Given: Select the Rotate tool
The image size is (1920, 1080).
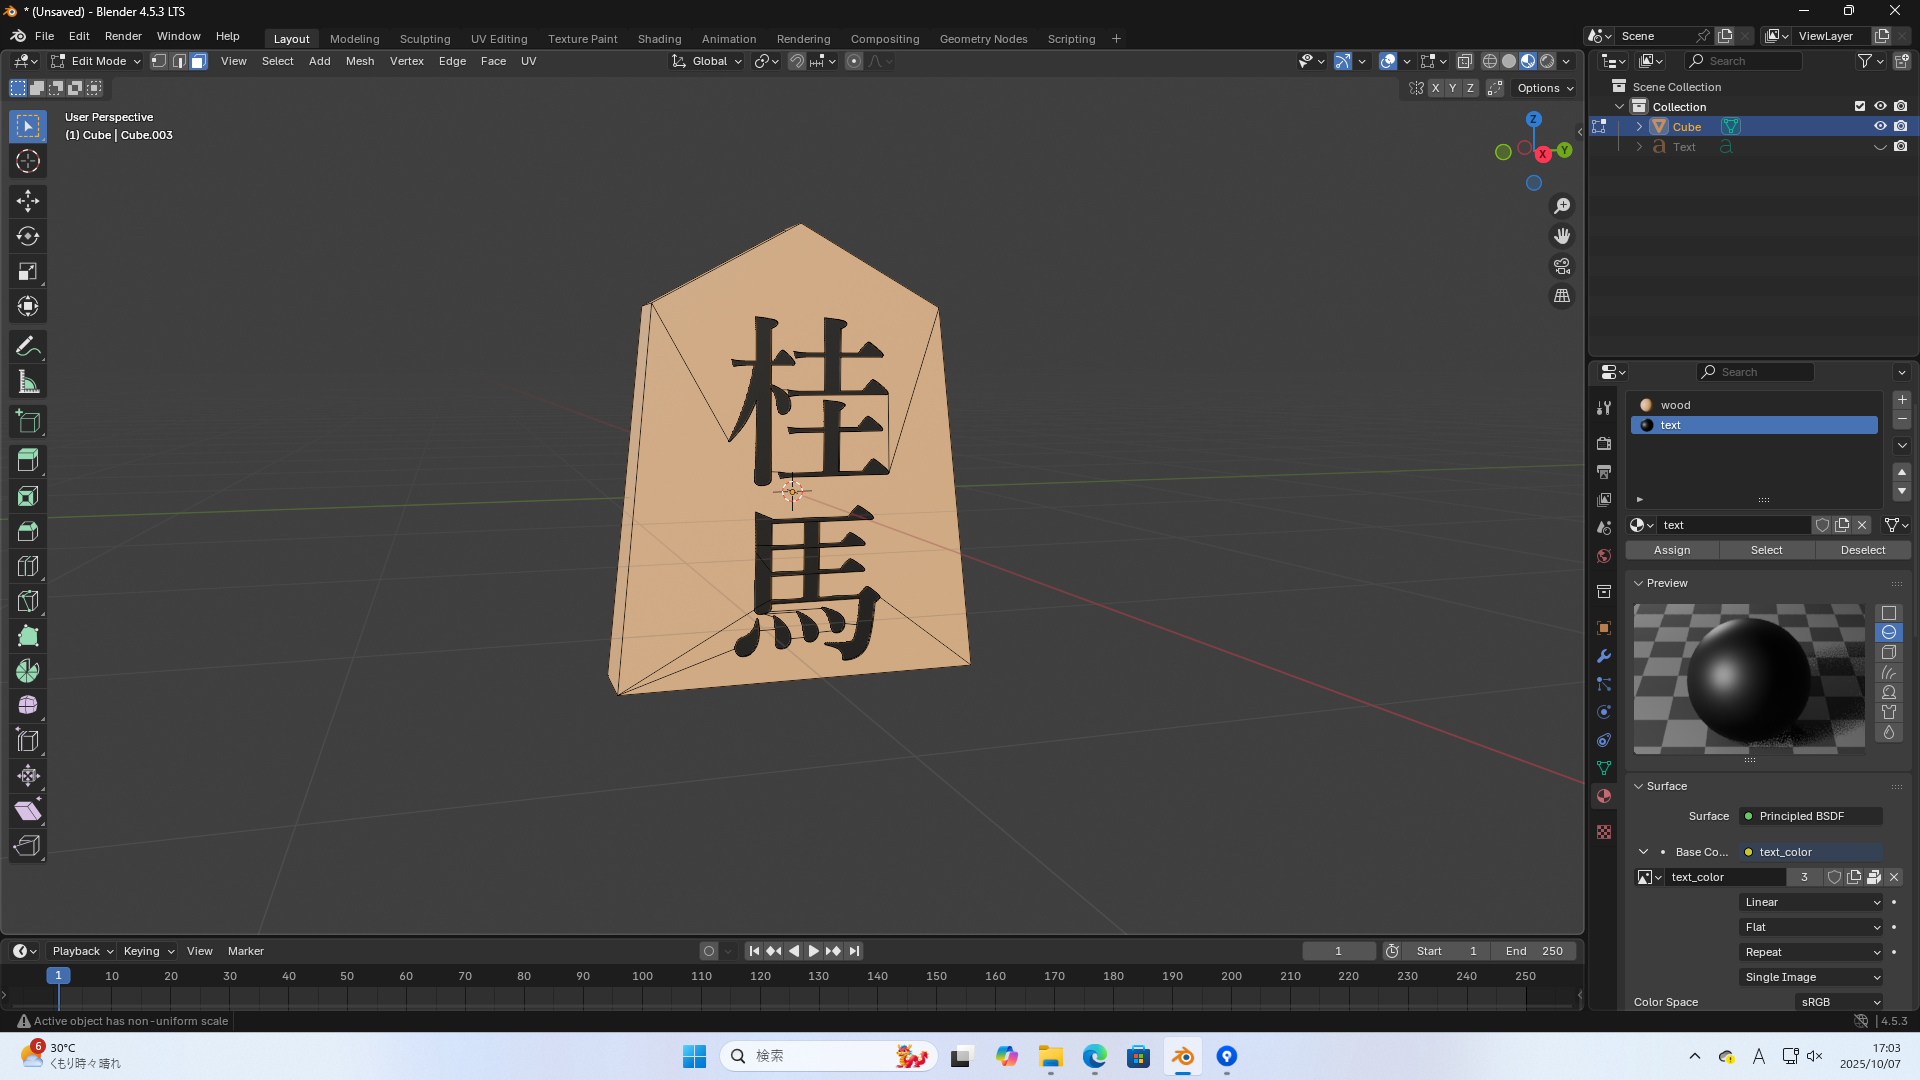Looking at the screenshot, I should pyautogui.click(x=27, y=236).
